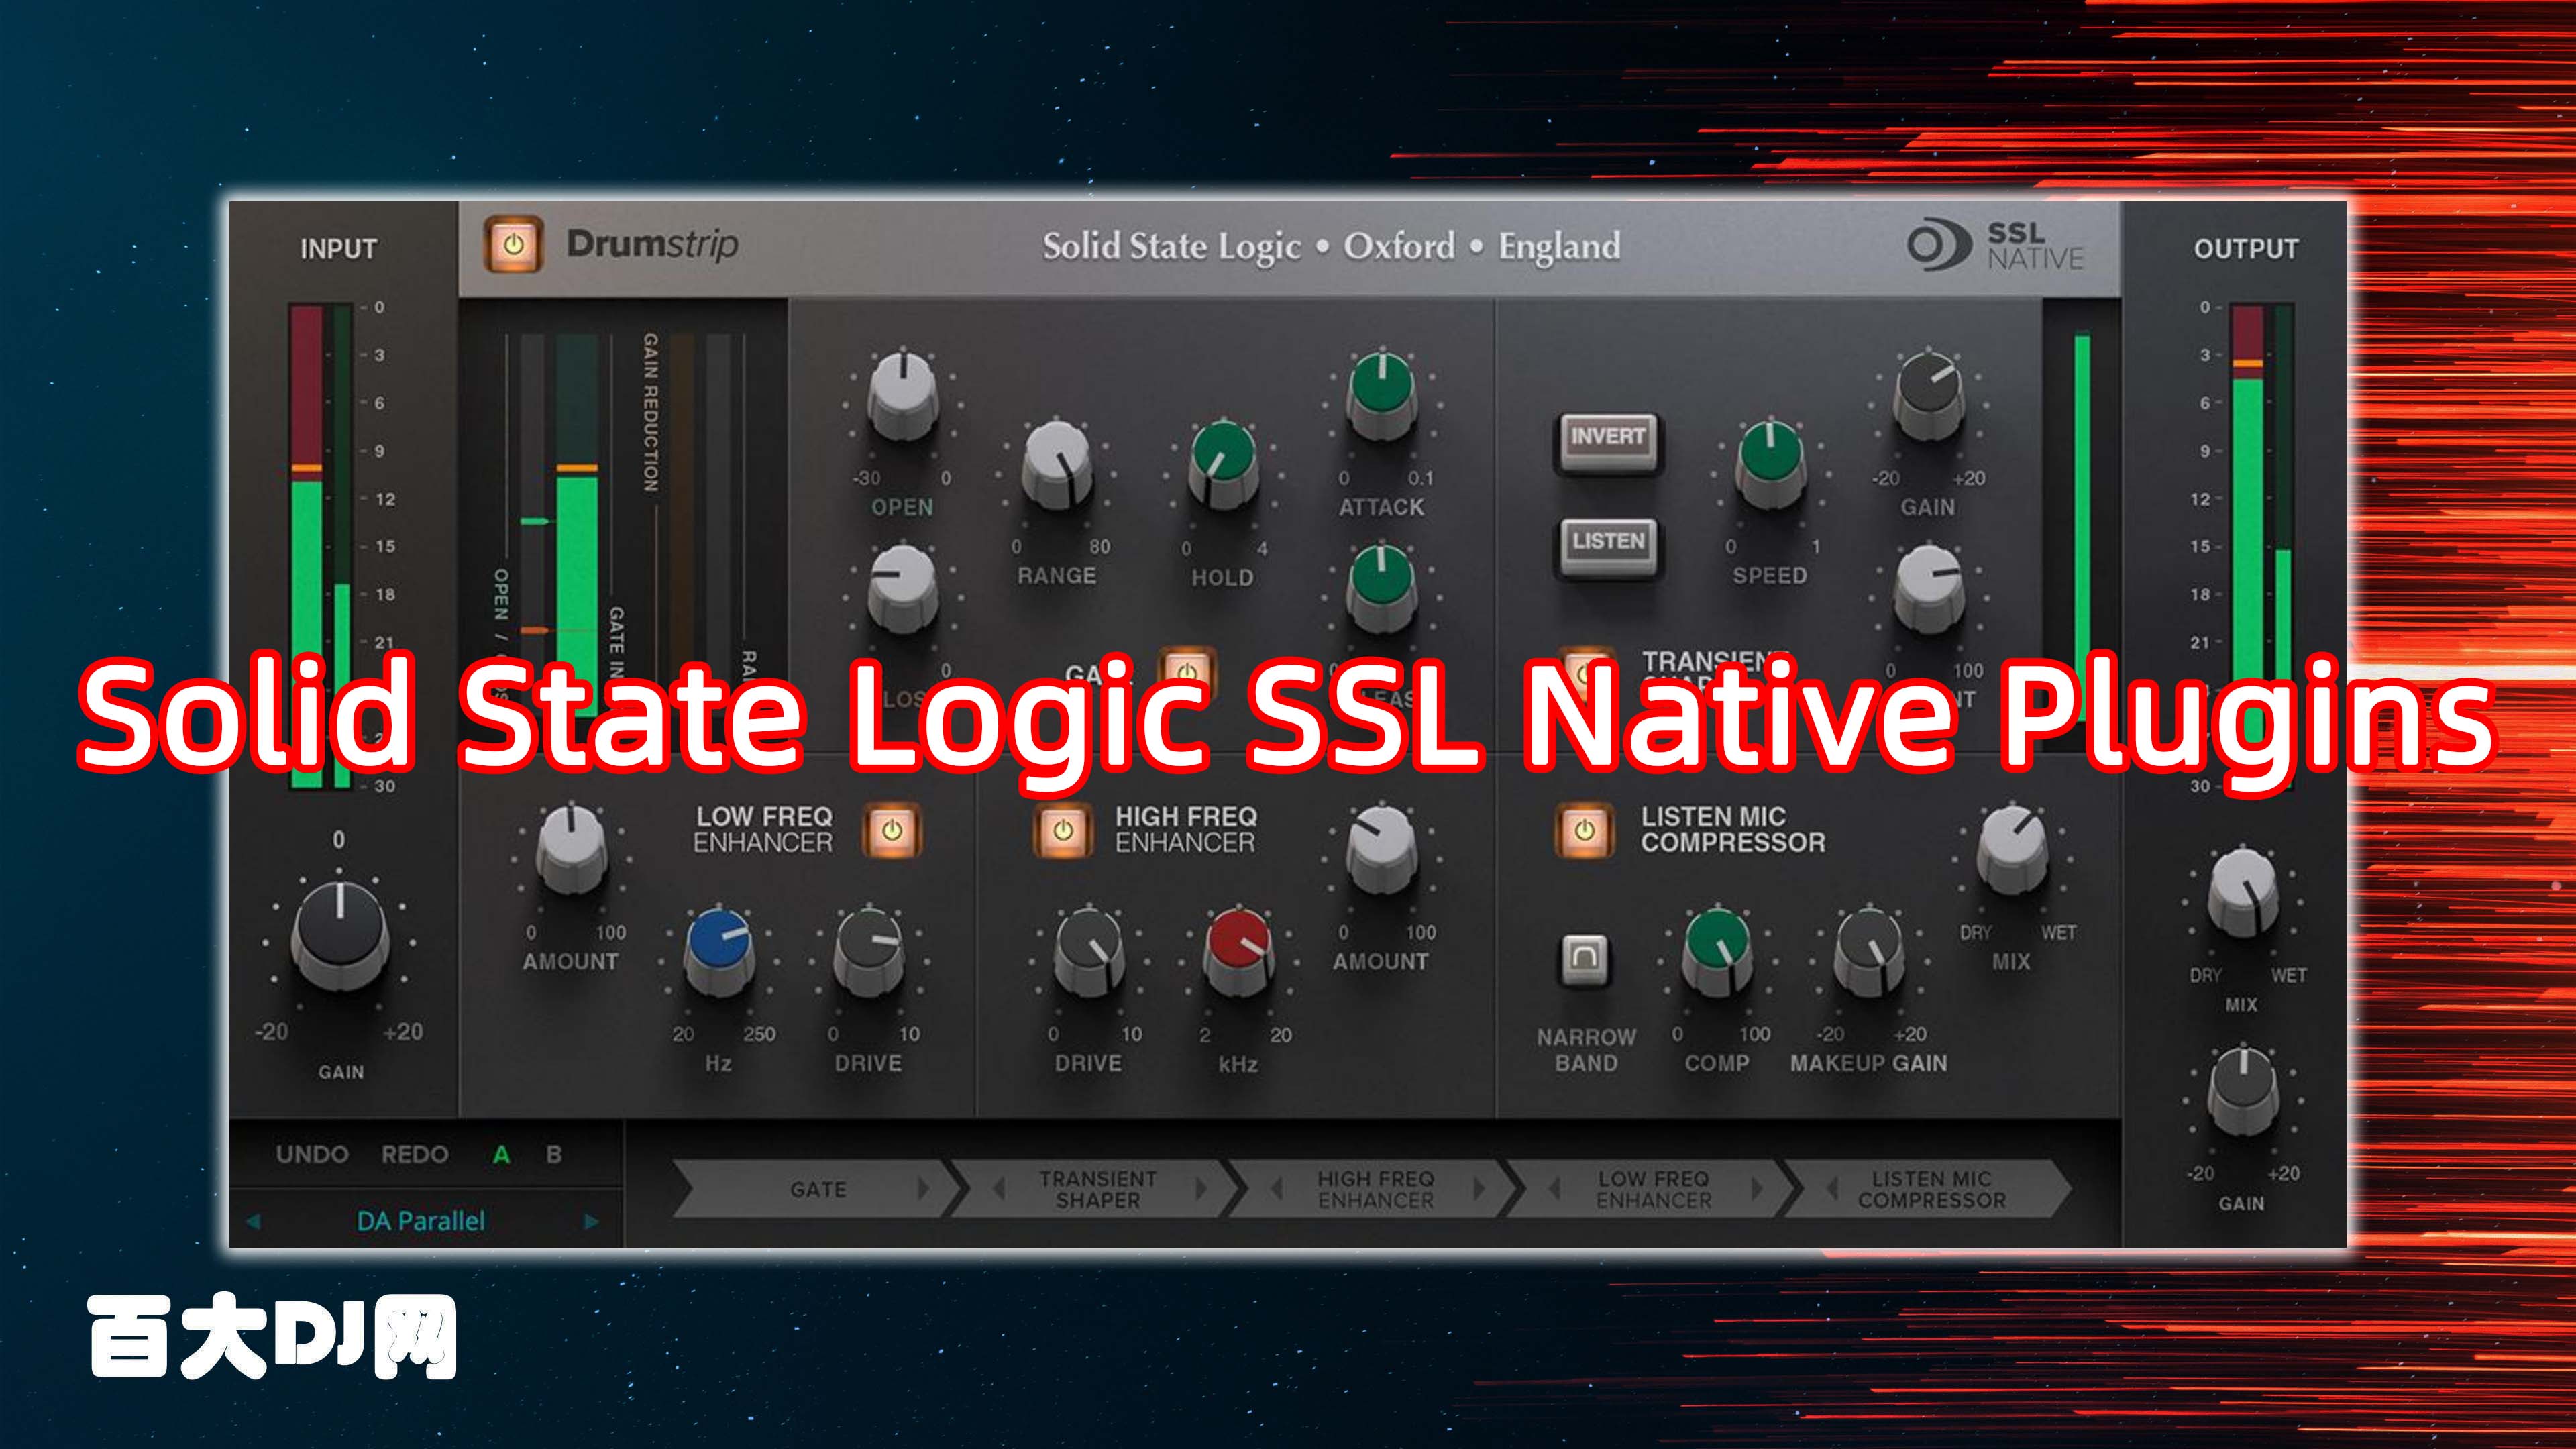Go to next preset with right arrow
The height and width of the screenshot is (1449, 2576).
point(591,1221)
